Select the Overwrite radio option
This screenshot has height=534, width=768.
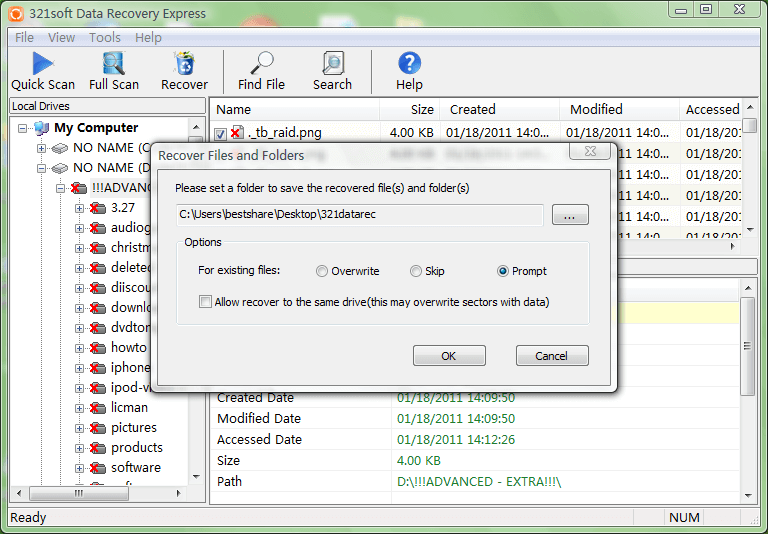(x=321, y=271)
